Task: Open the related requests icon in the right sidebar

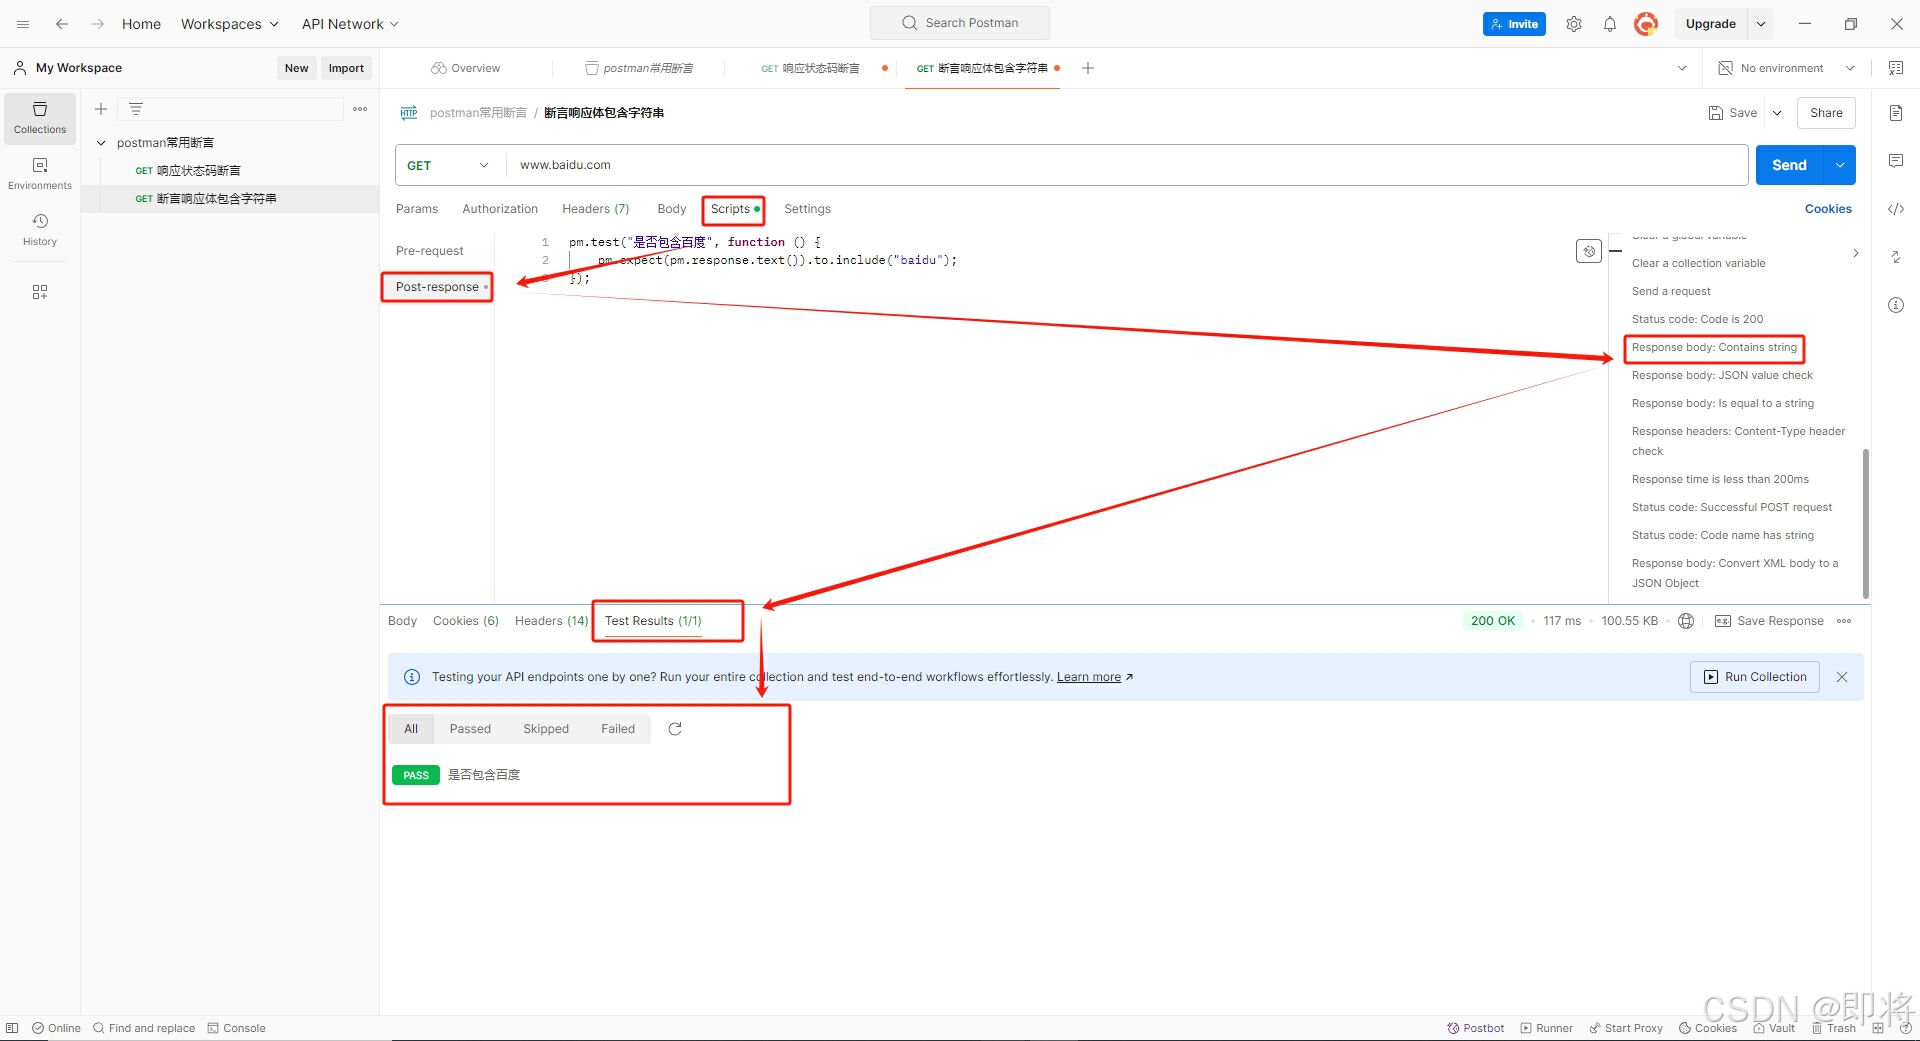Action: click(x=1896, y=257)
